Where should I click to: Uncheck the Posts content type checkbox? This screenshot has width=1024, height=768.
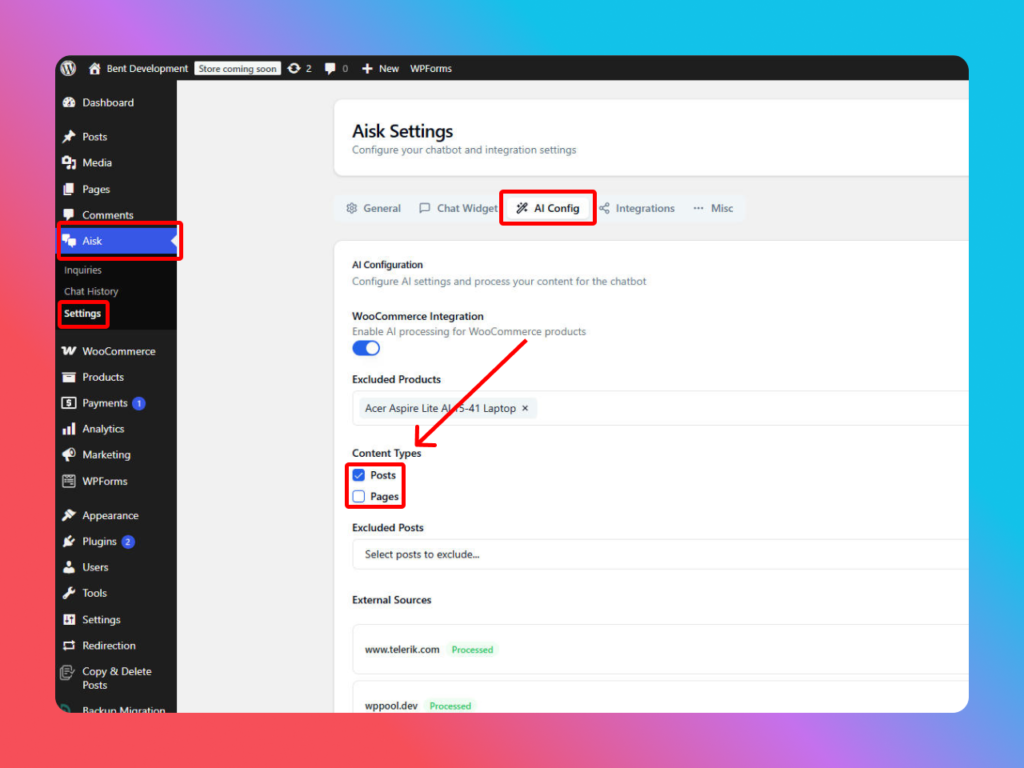[x=359, y=476]
